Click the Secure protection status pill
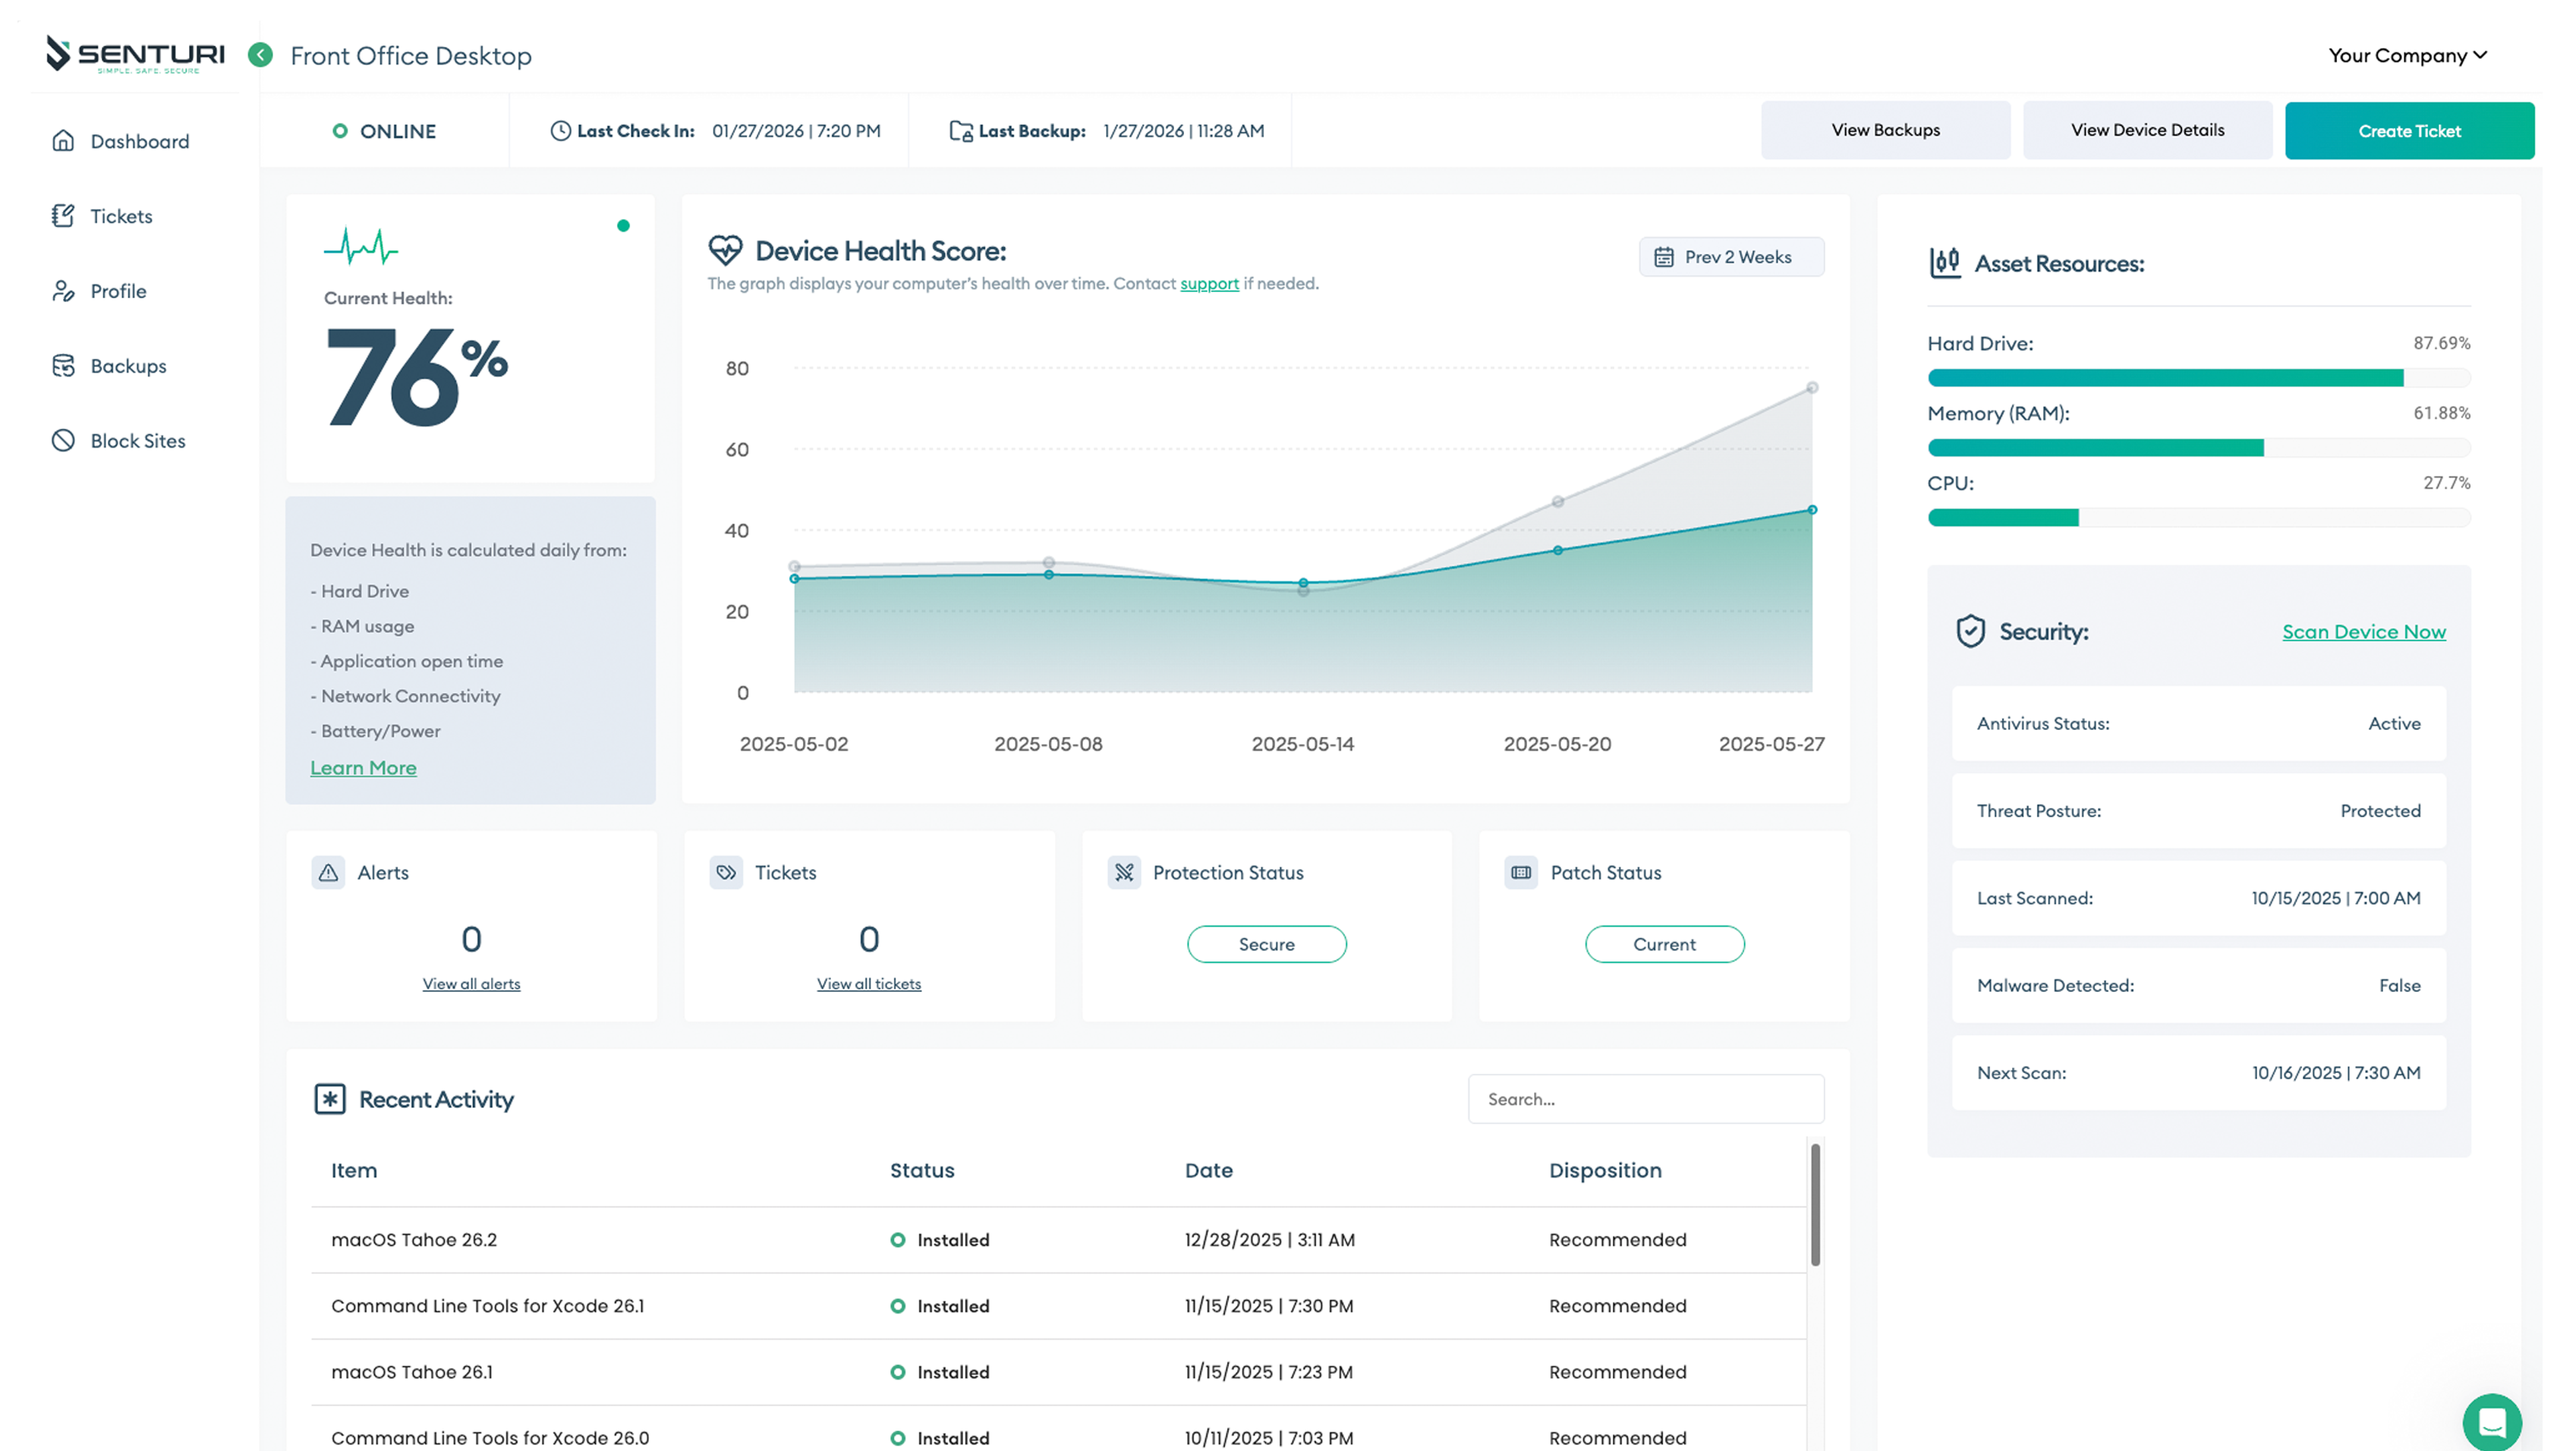Viewport: 2576px width, 1451px height. [x=1266, y=944]
